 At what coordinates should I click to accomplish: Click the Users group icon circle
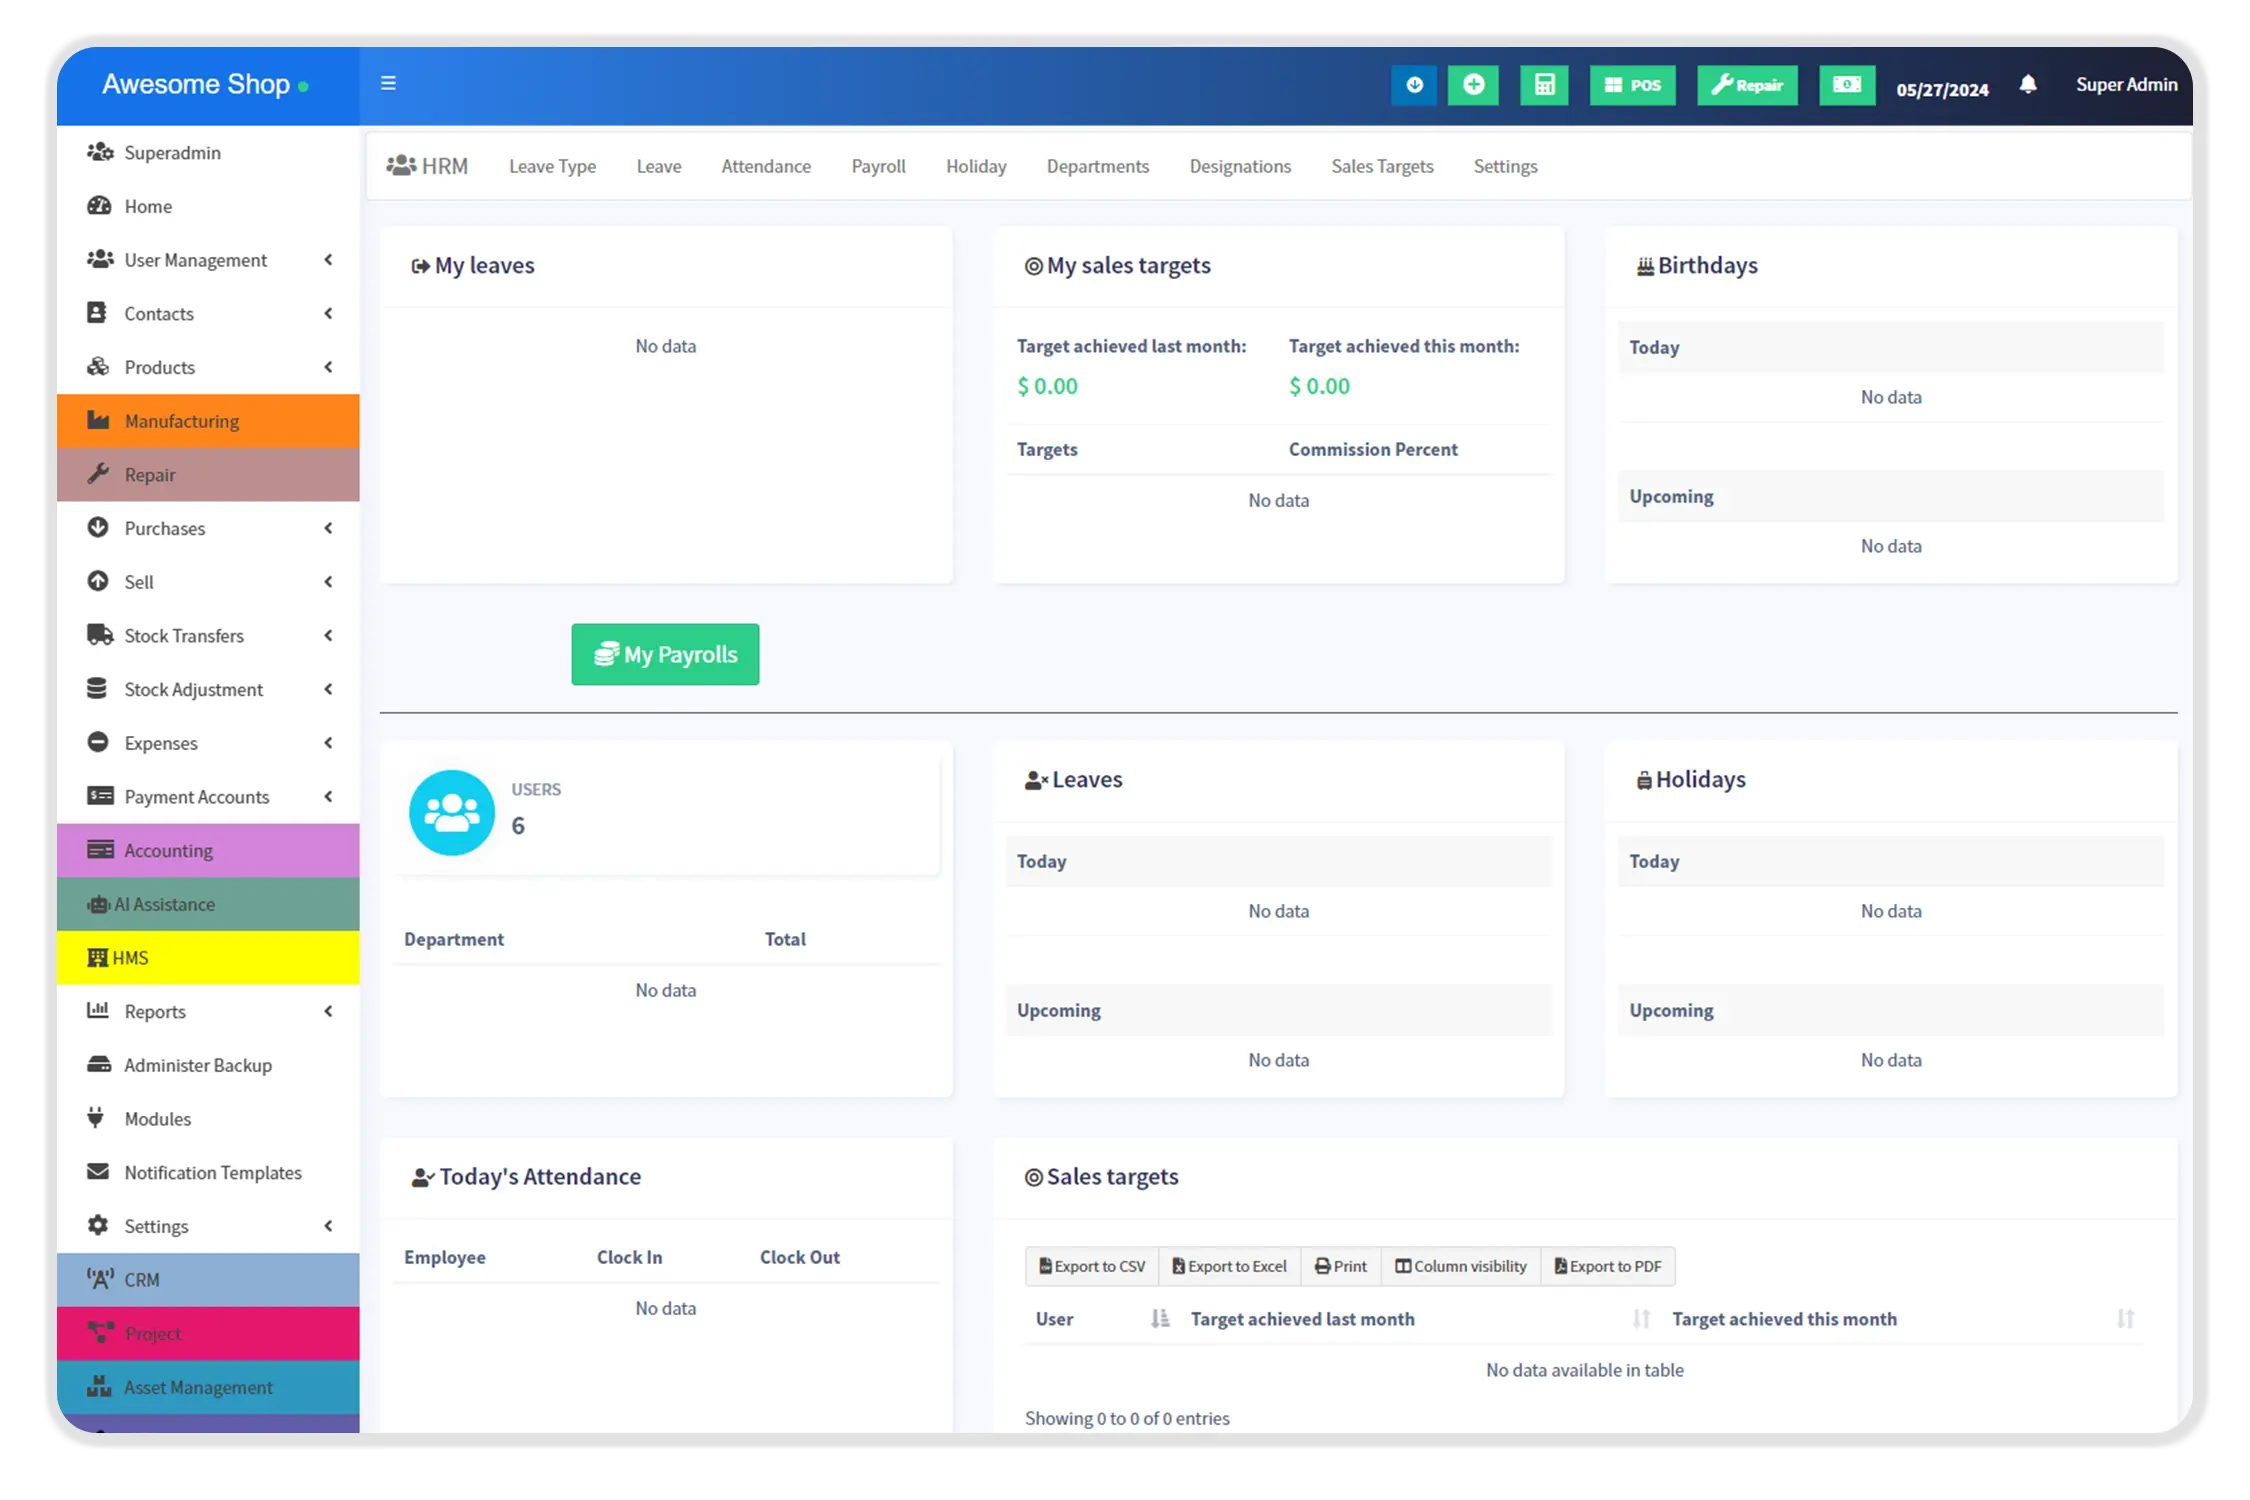[452, 812]
